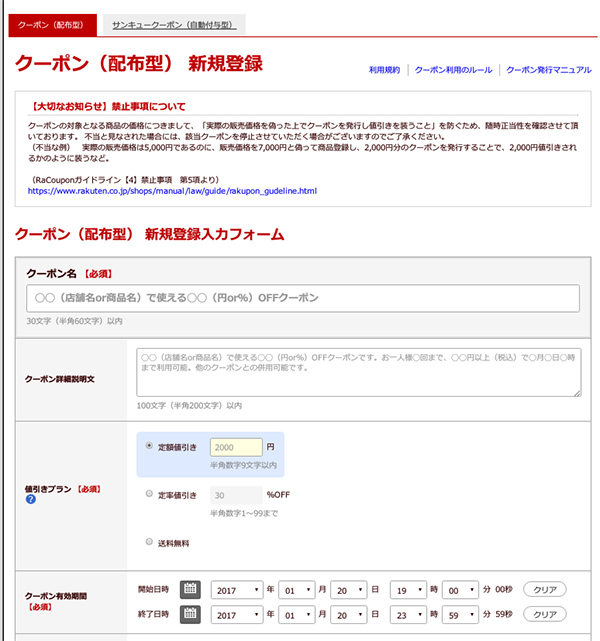Open the start date calendar picker
600x641 pixels.
(190, 589)
